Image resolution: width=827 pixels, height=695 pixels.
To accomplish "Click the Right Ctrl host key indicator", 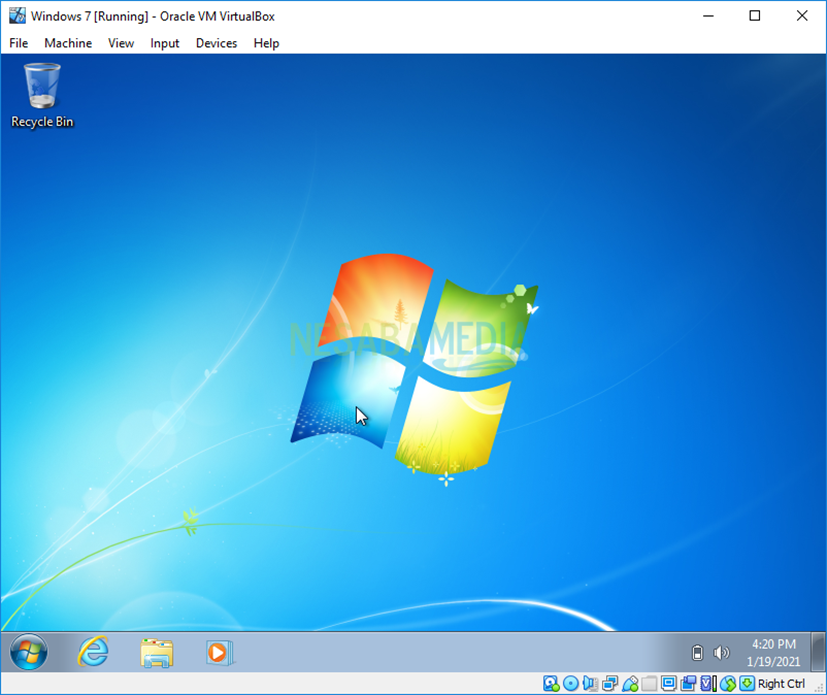I will [x=781, y=684].
